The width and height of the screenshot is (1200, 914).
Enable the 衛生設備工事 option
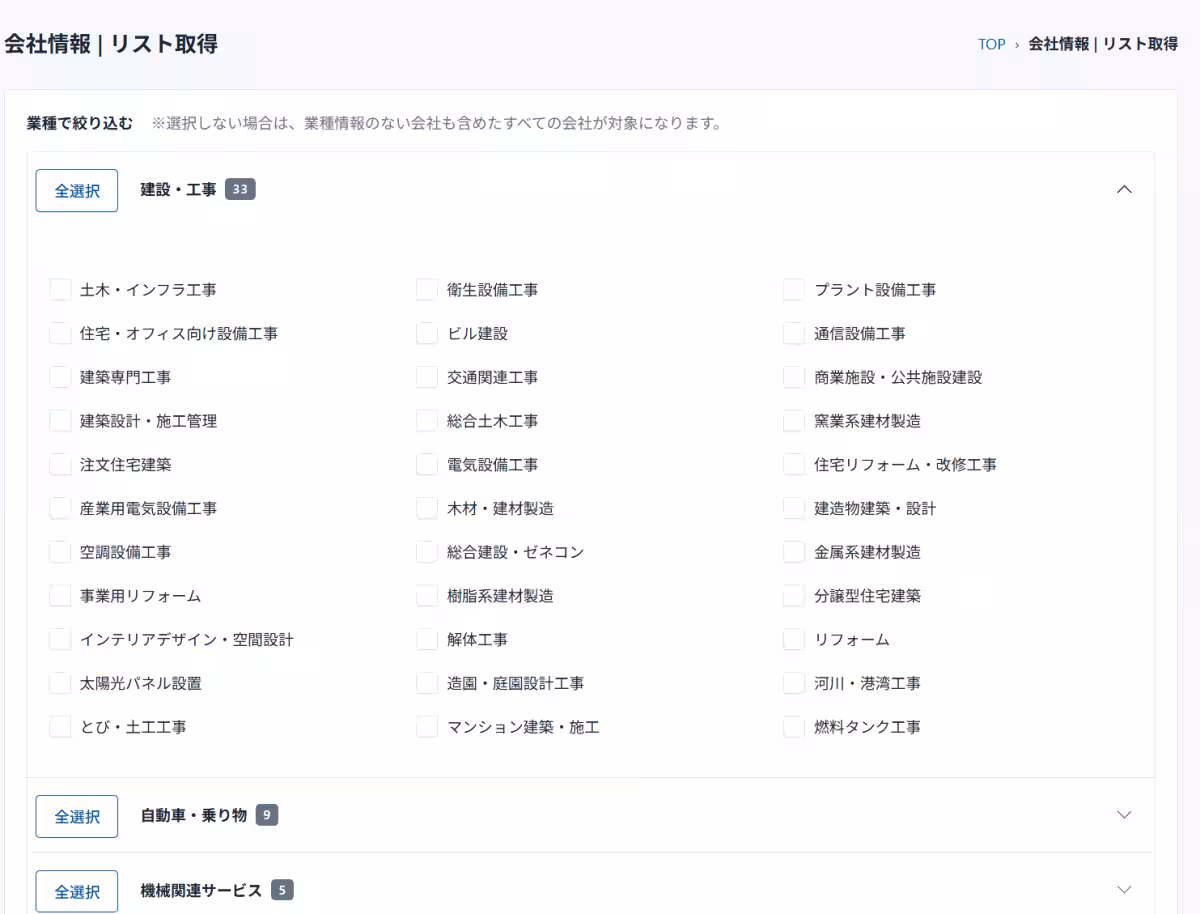(x=426, y=289)
